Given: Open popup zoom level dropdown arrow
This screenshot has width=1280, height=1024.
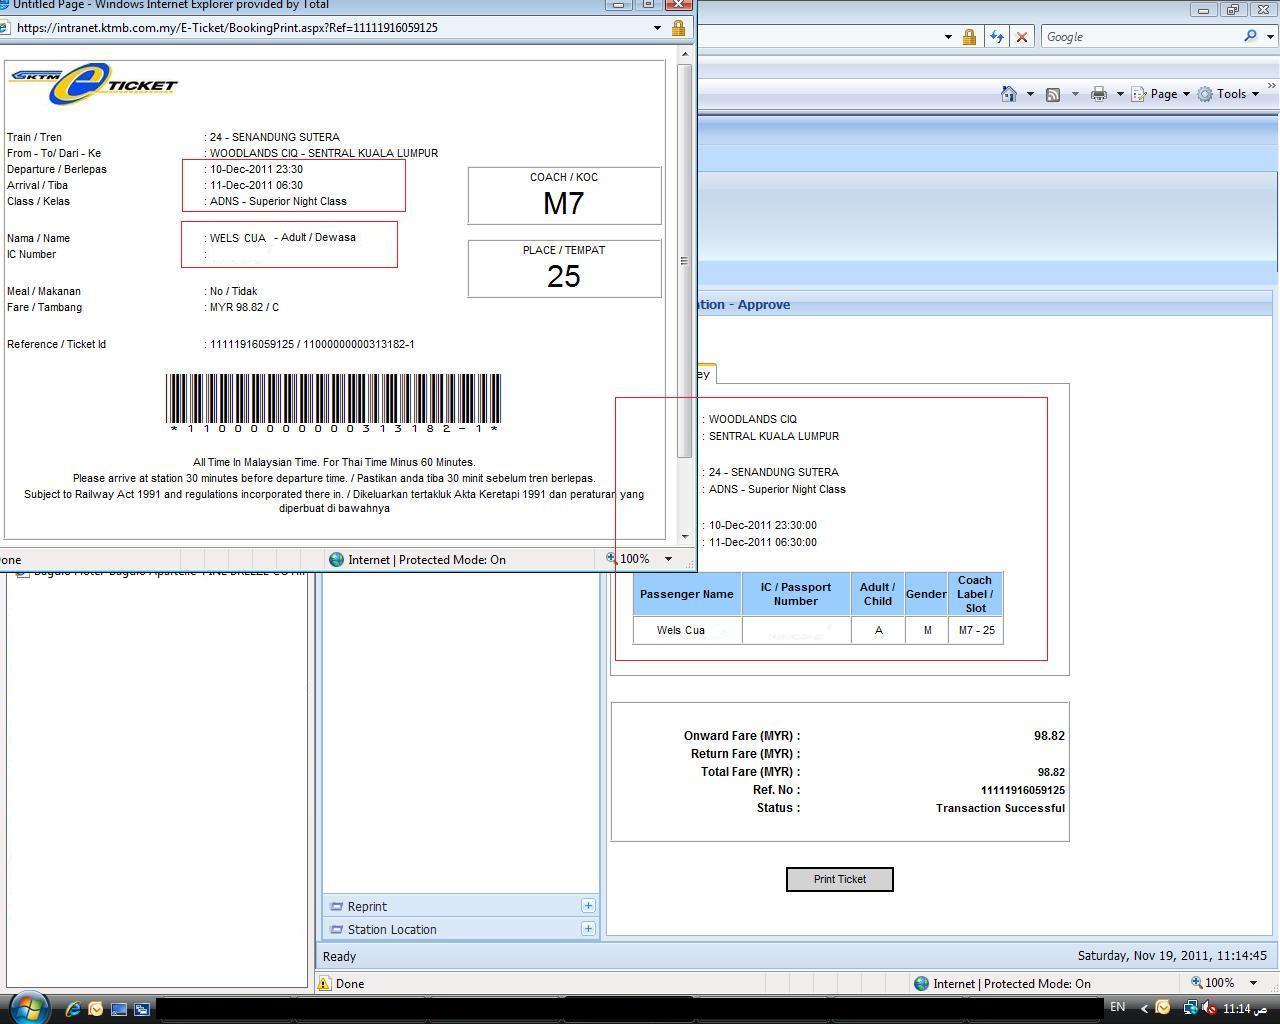Looking at the screenshot, I should point(668,559).
